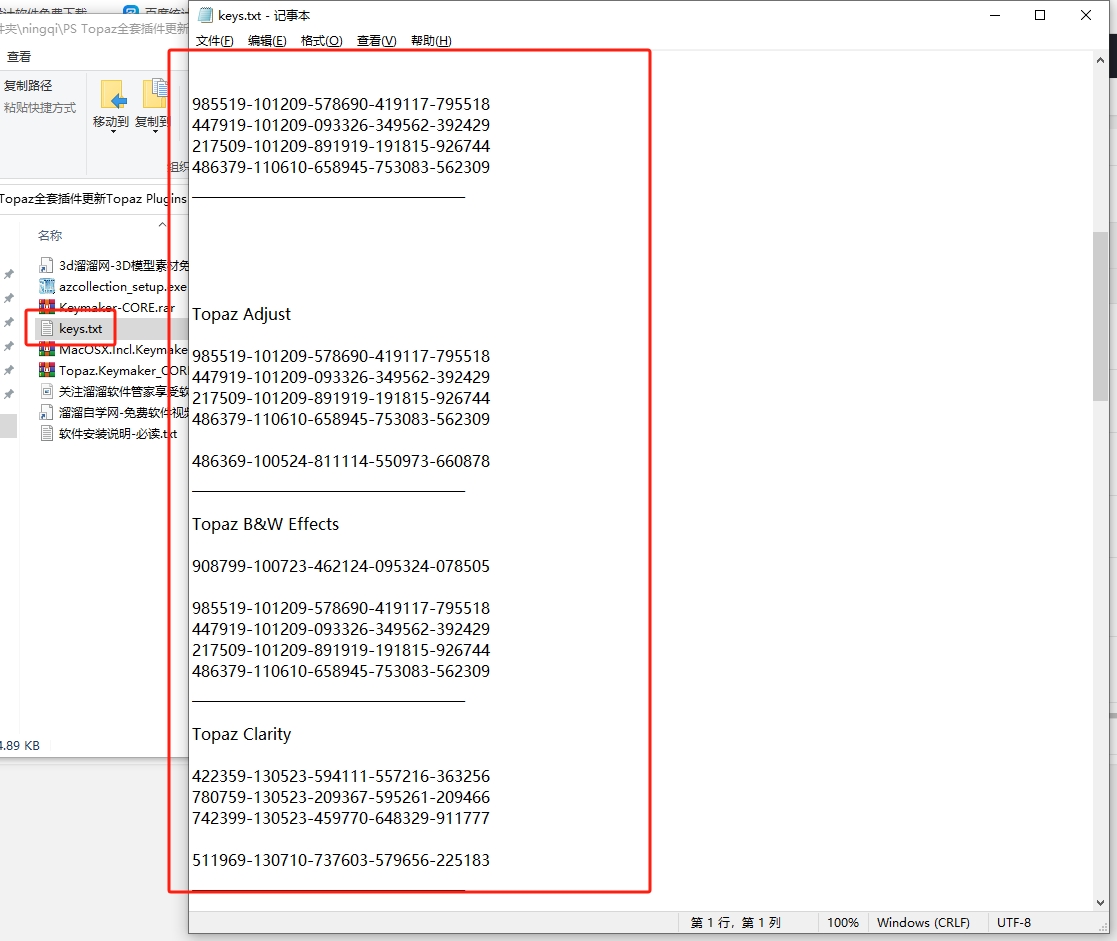Click 第 1 行, 第 1 列 status entry
Screen dimensions: 1117x941
(736, 922)
